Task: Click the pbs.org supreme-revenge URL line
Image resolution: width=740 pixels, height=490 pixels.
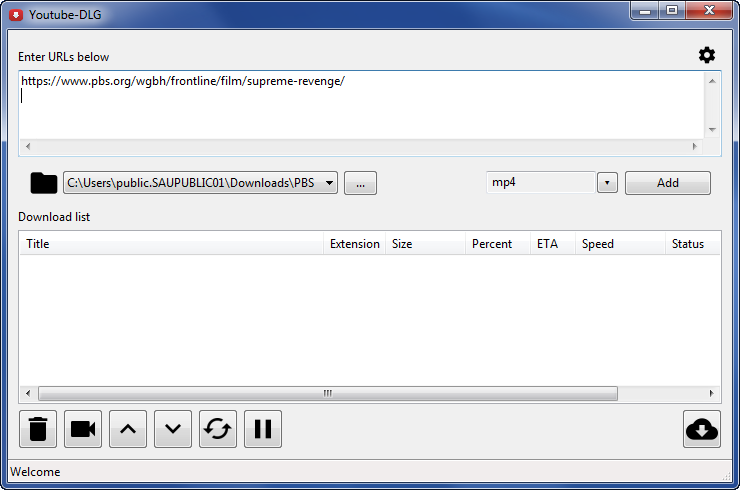Action: click(x=183, y=81)
